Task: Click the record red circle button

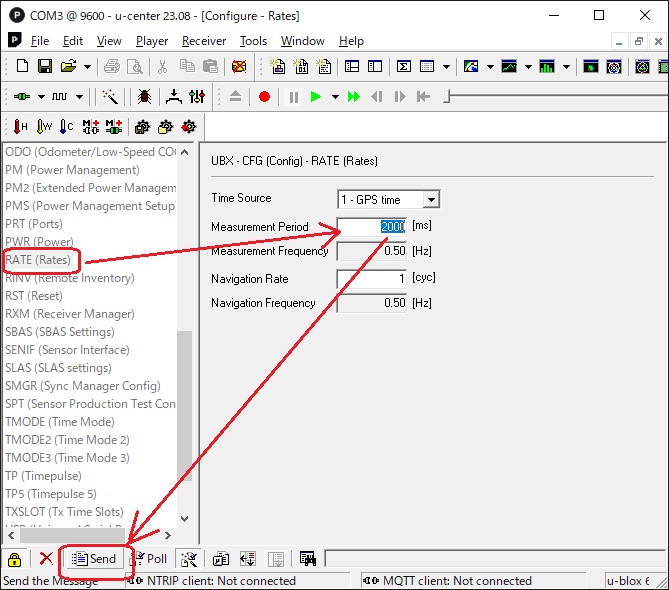Action: pos(265,97)
